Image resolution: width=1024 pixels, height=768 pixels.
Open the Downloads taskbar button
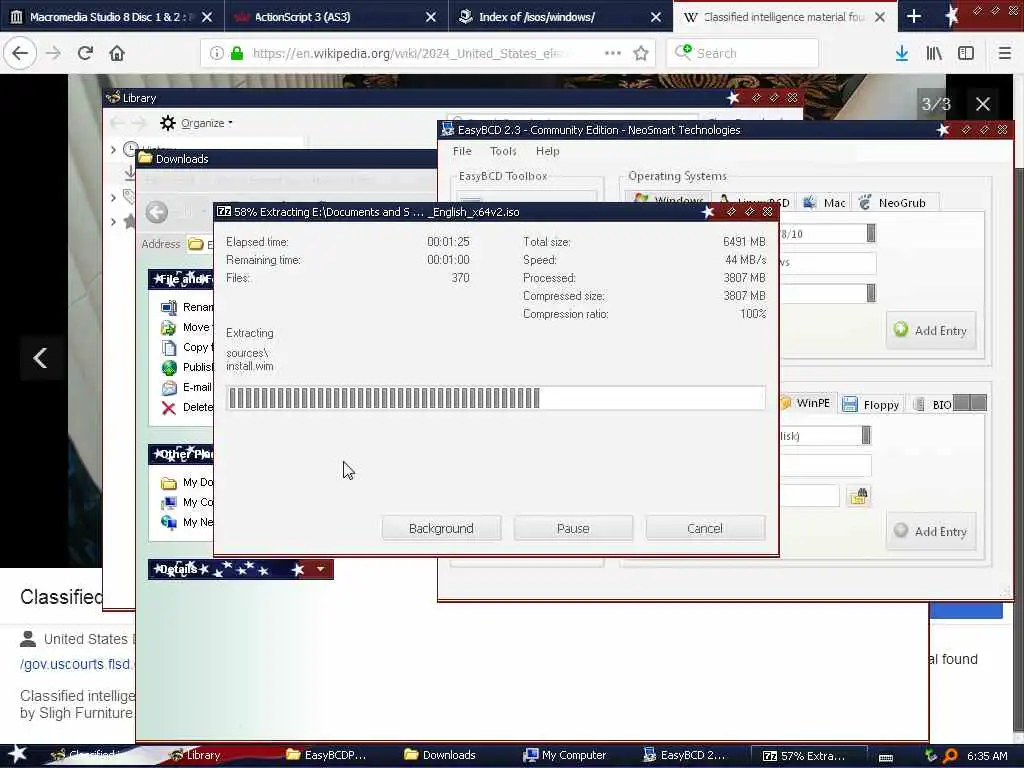(440, 755)
